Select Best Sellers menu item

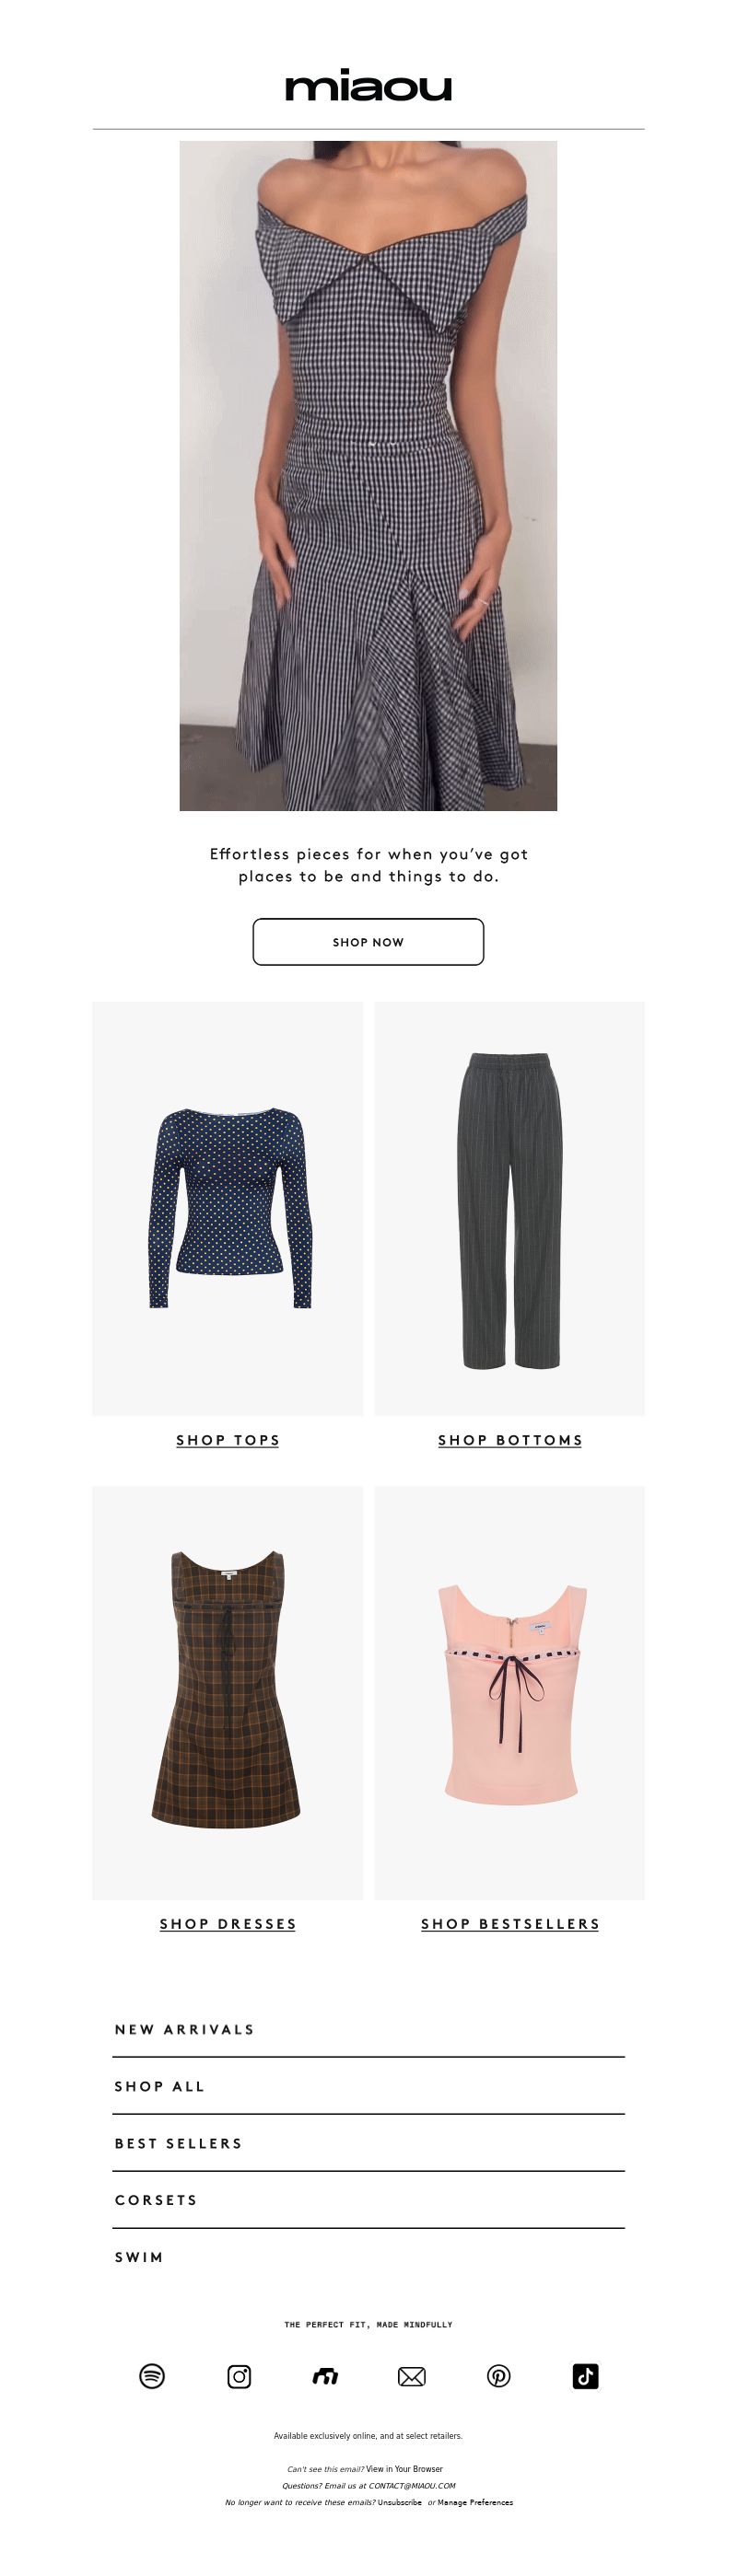(x=368, y=2143)
